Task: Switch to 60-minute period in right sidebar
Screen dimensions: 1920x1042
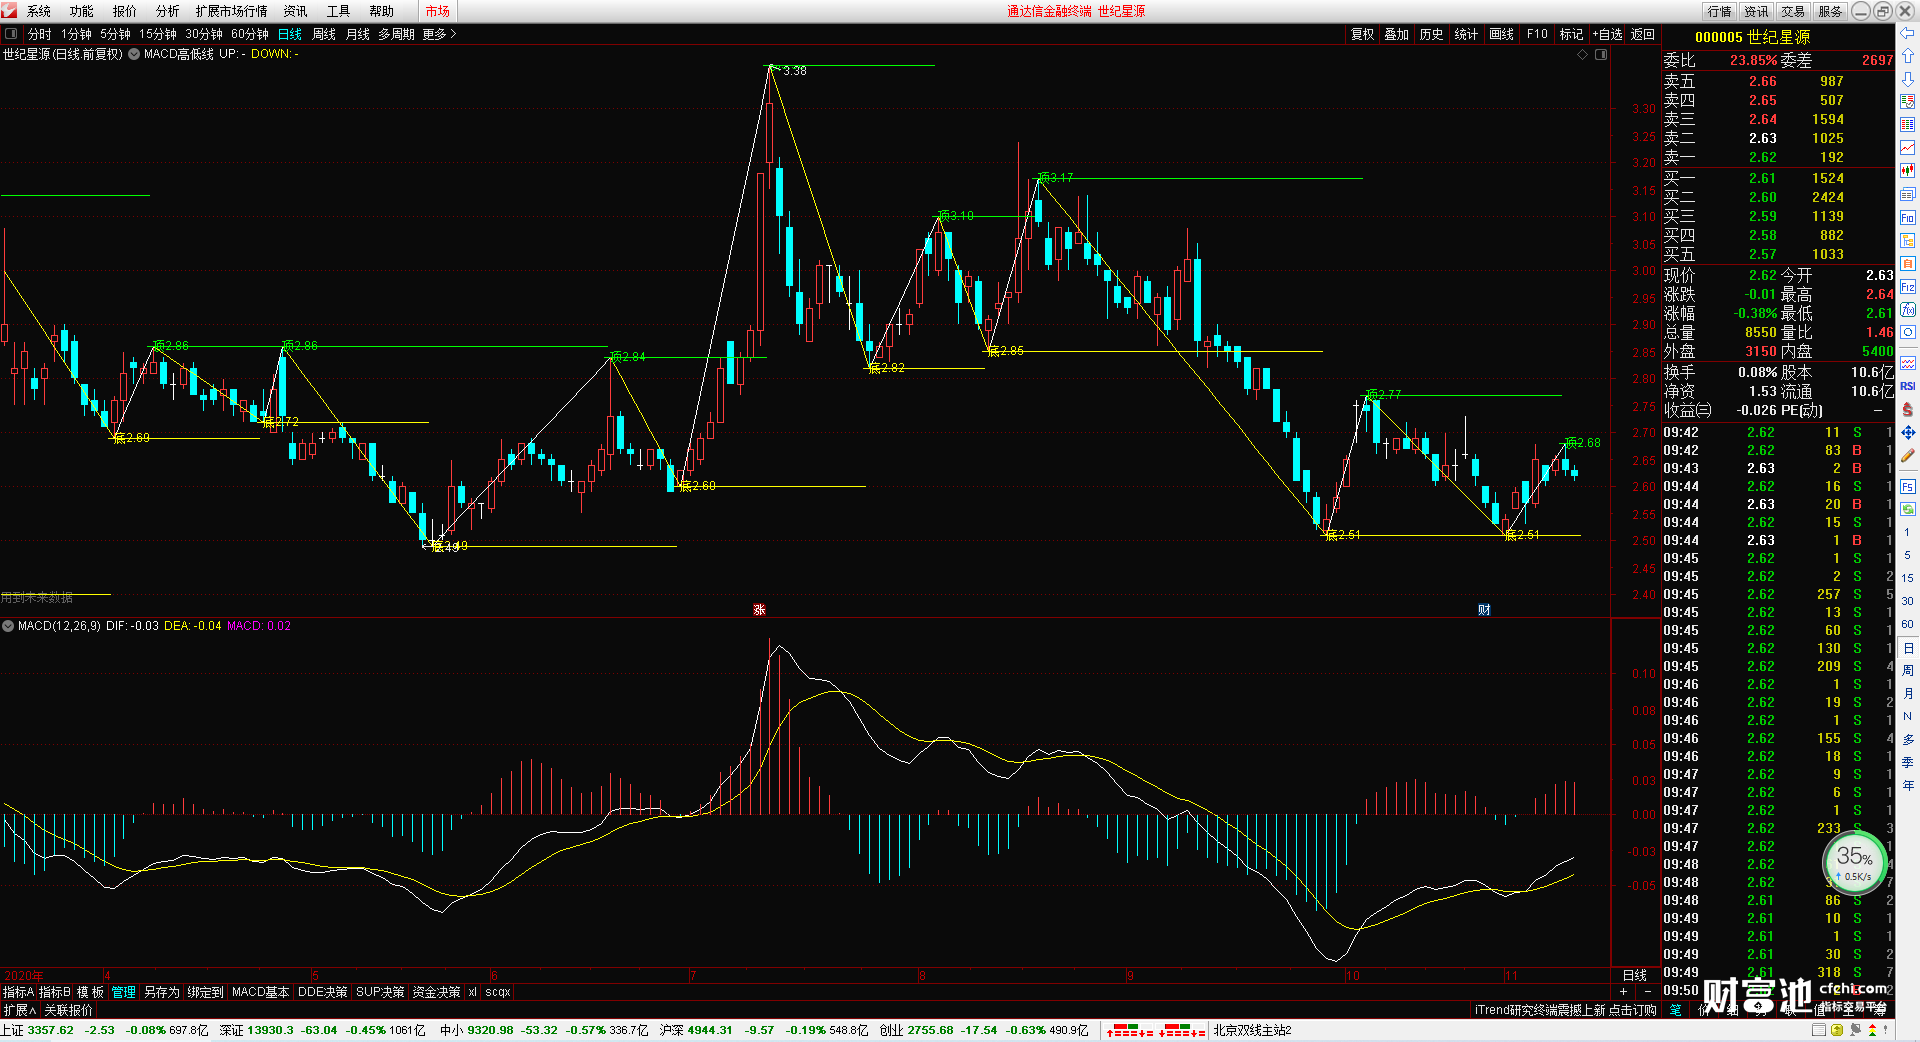Action: pos(1907,623)
